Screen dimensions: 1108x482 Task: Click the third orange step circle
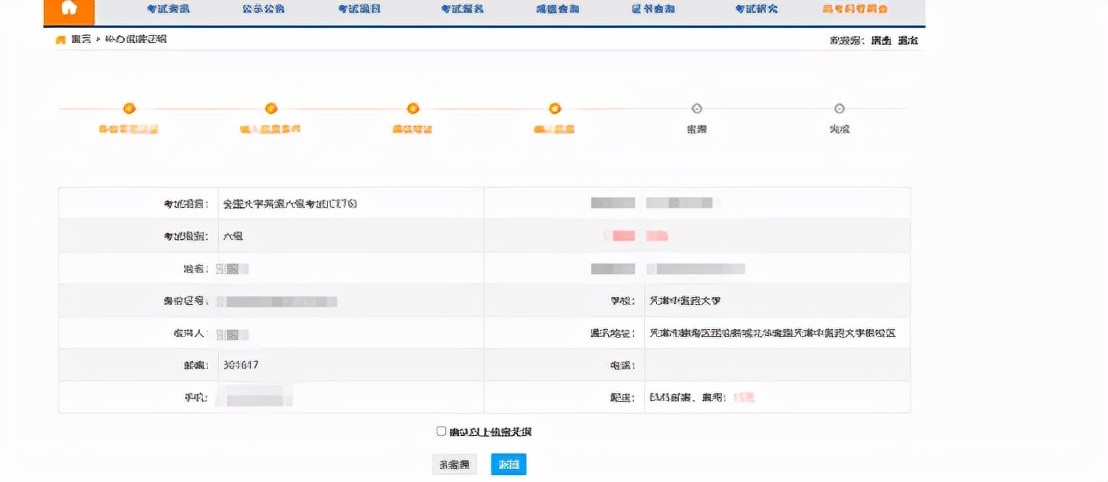(x=413, y=108)
